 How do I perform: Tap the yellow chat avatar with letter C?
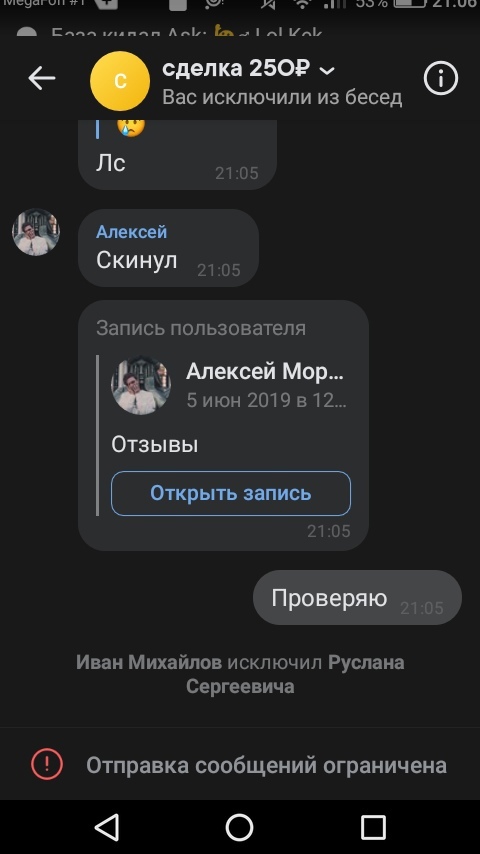[x=120, y=81]
